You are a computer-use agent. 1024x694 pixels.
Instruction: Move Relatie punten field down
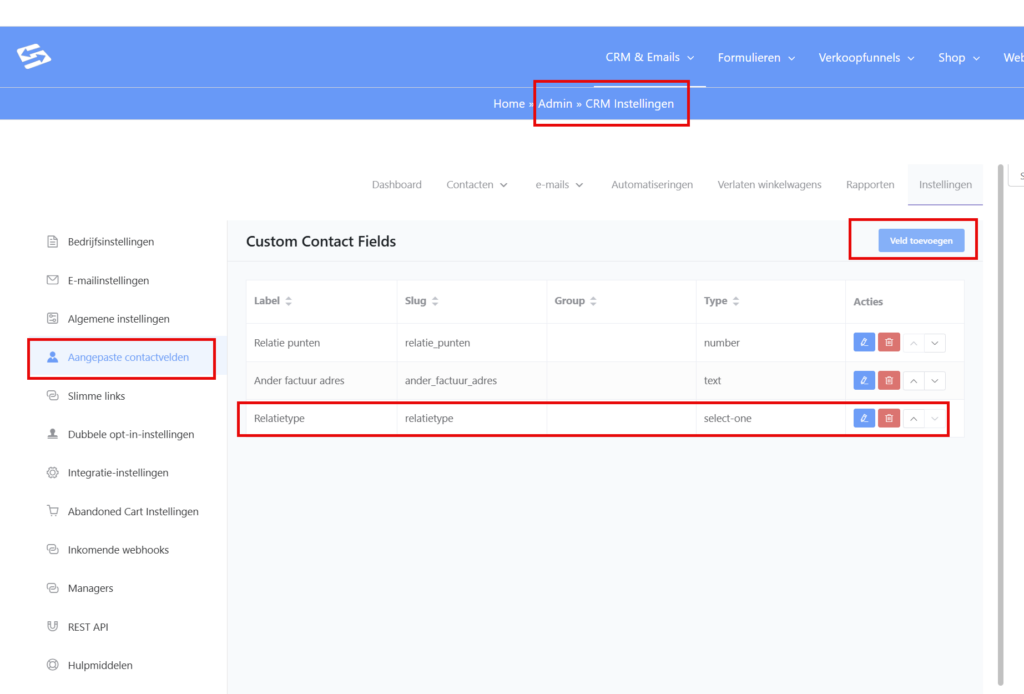pyautogui.click(x=935, y=343)
